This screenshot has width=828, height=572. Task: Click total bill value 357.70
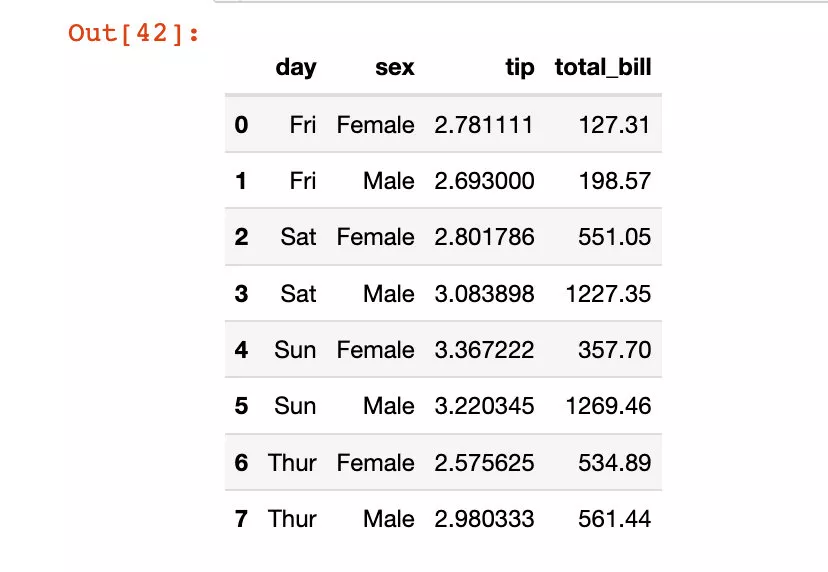pos(615,350)
